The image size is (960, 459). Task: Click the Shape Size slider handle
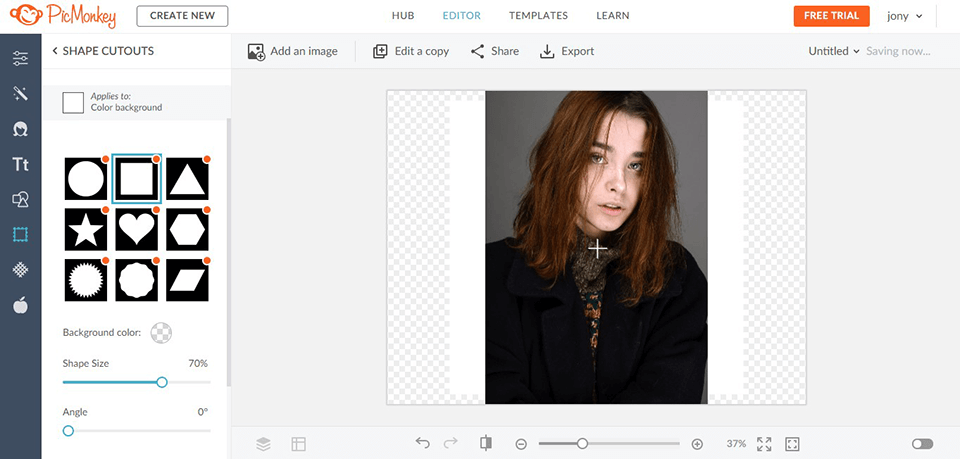[x=162, y=382]
